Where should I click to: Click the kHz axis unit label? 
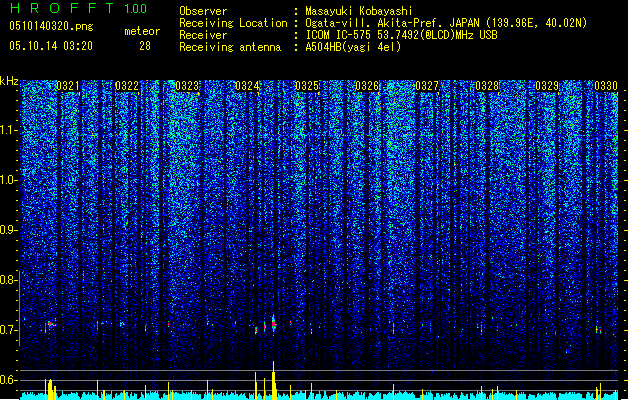tap(9, 81)
